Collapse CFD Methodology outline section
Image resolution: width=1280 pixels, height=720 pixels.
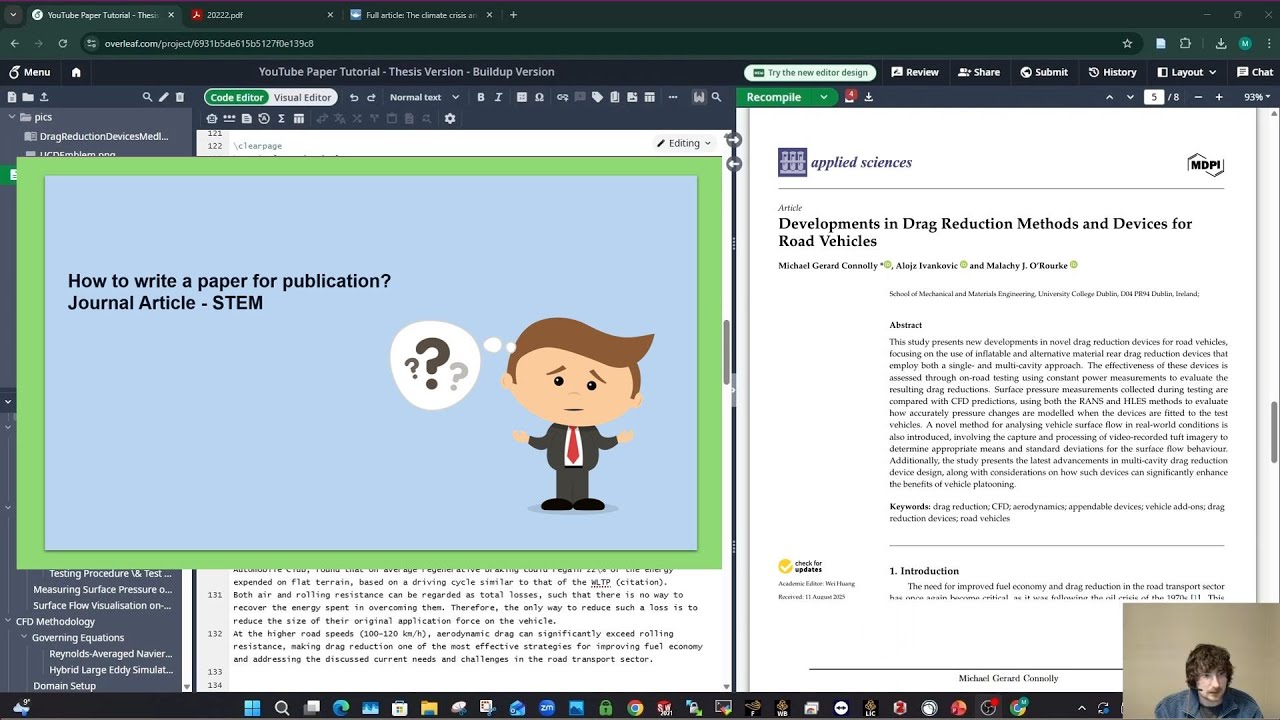click(7, 621)
